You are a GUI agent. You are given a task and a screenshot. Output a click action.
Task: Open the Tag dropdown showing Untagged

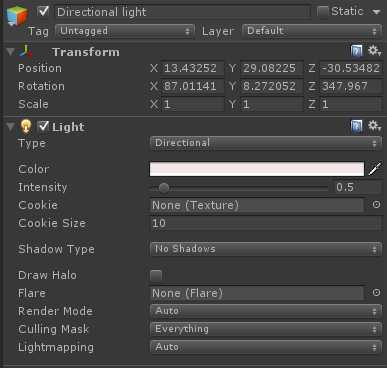point(124,31)
